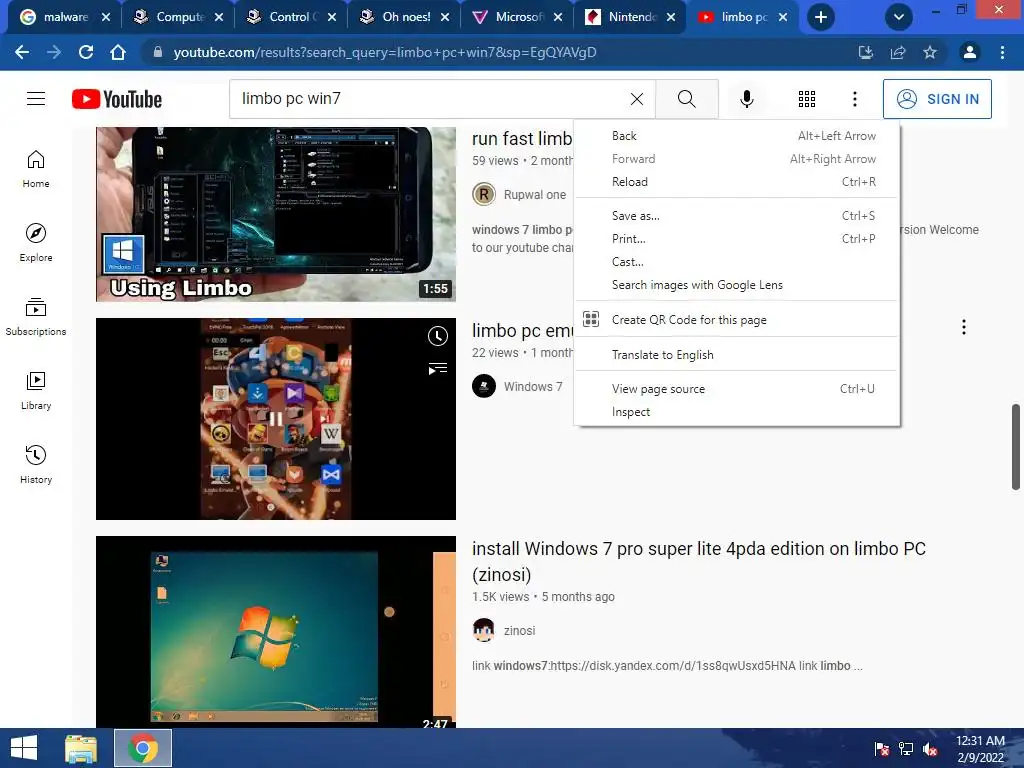
Task: Open YouTube settings three-dot menu
Action: pos(854,99)
